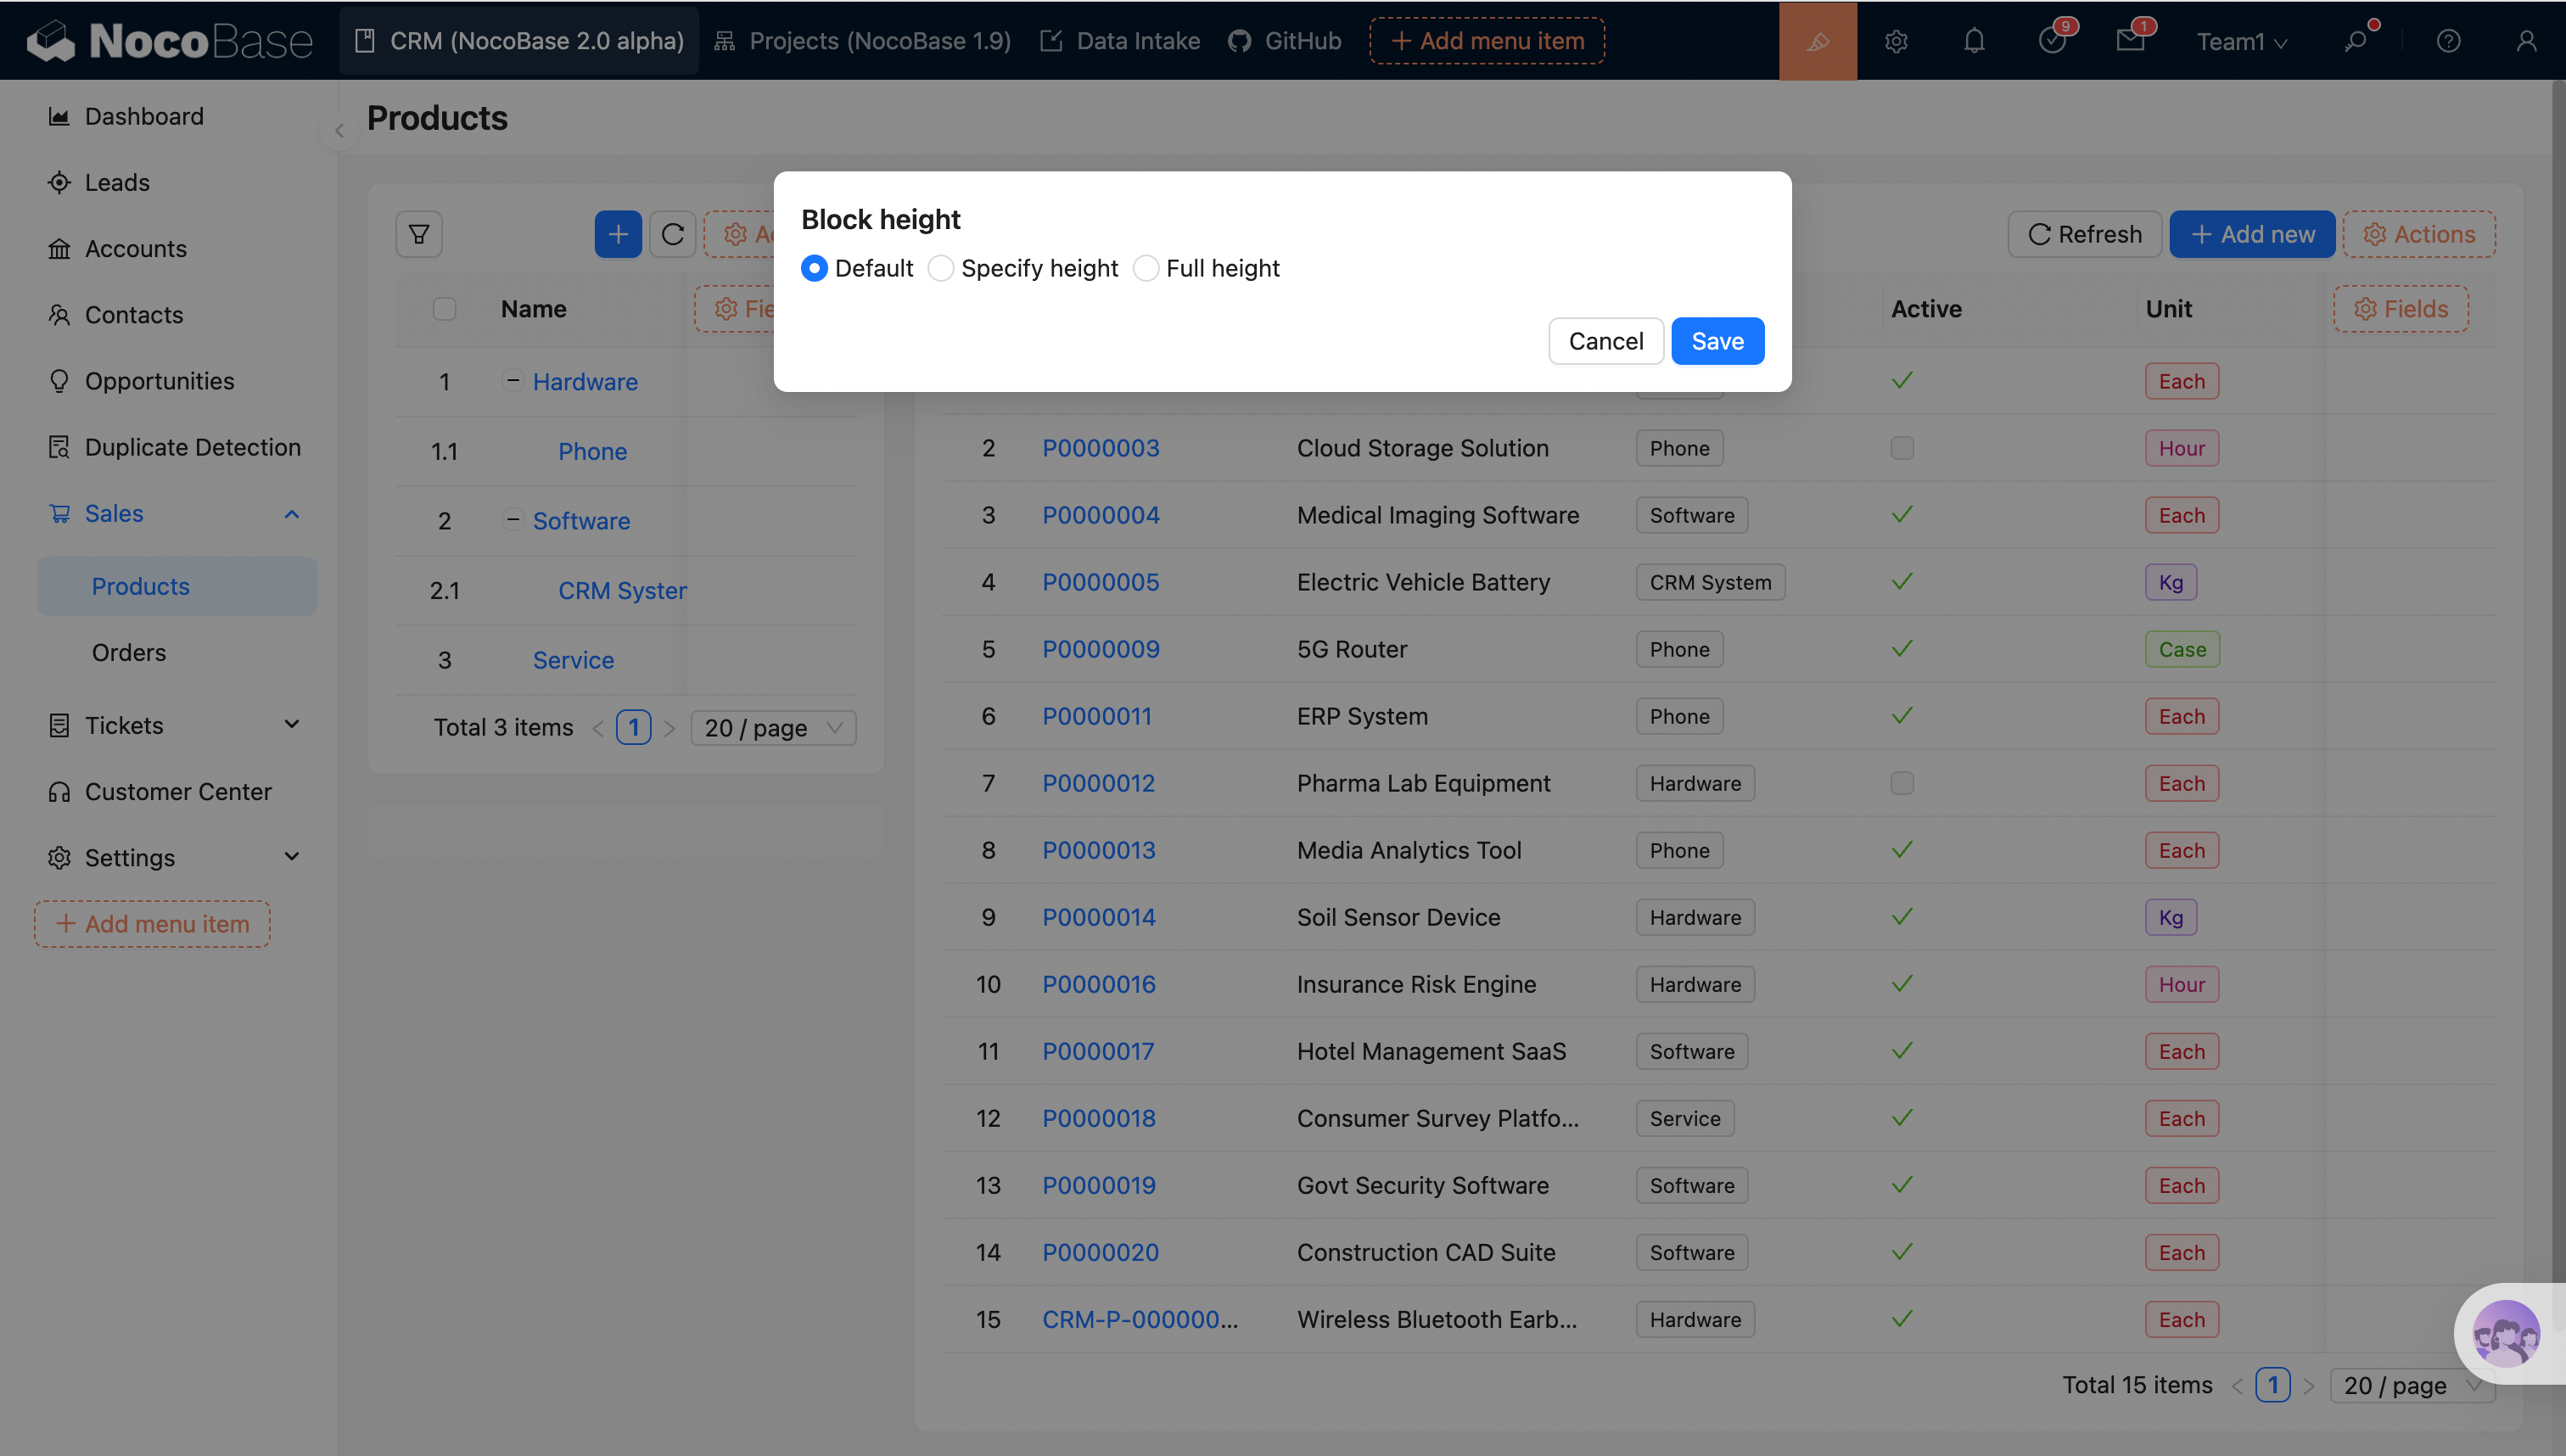The height and width of the screenshot is (1456, 2566).
Task: Open the plugin settings gear icon
Action: [1896, 41]
